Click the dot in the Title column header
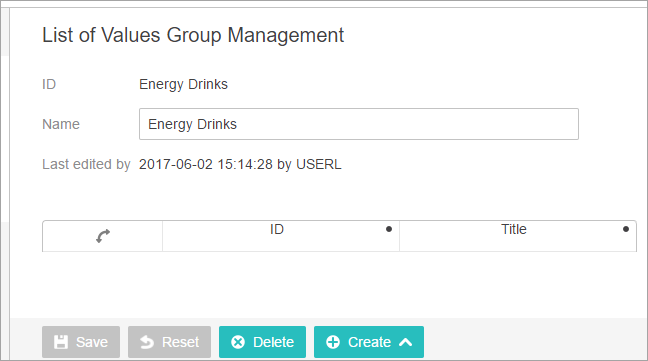The width and height of the screenshot is (648, 361). pyautogui.click(x=626, y=229)
